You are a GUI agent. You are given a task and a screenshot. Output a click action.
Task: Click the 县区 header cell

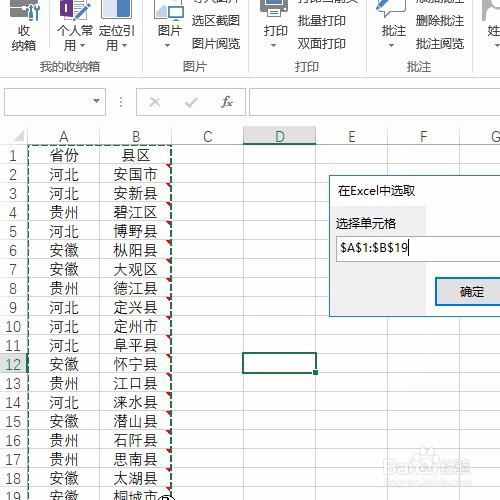[136, 155]
